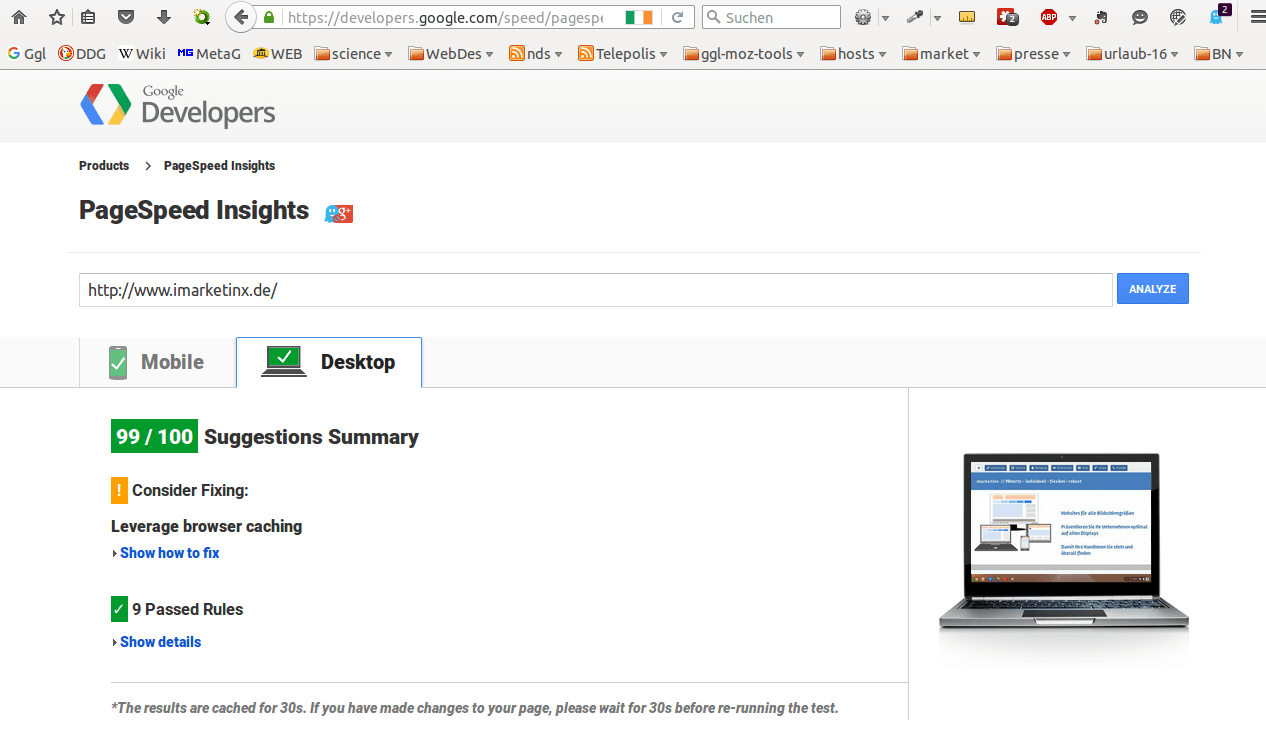The height and width of the screenshot is (743, 1266).
Task: Click the '99 / 100' score badge
Action: click(x=154, y=436)
